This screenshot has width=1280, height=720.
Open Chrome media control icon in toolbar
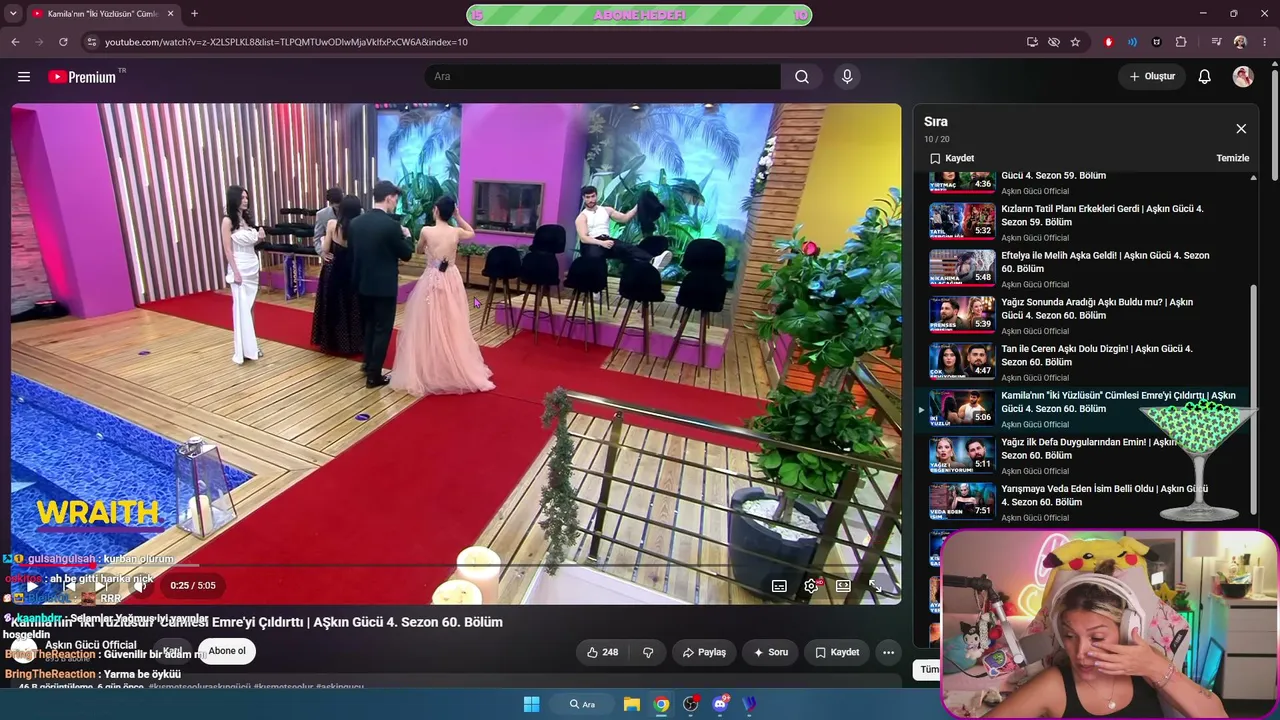(1216, 42)
